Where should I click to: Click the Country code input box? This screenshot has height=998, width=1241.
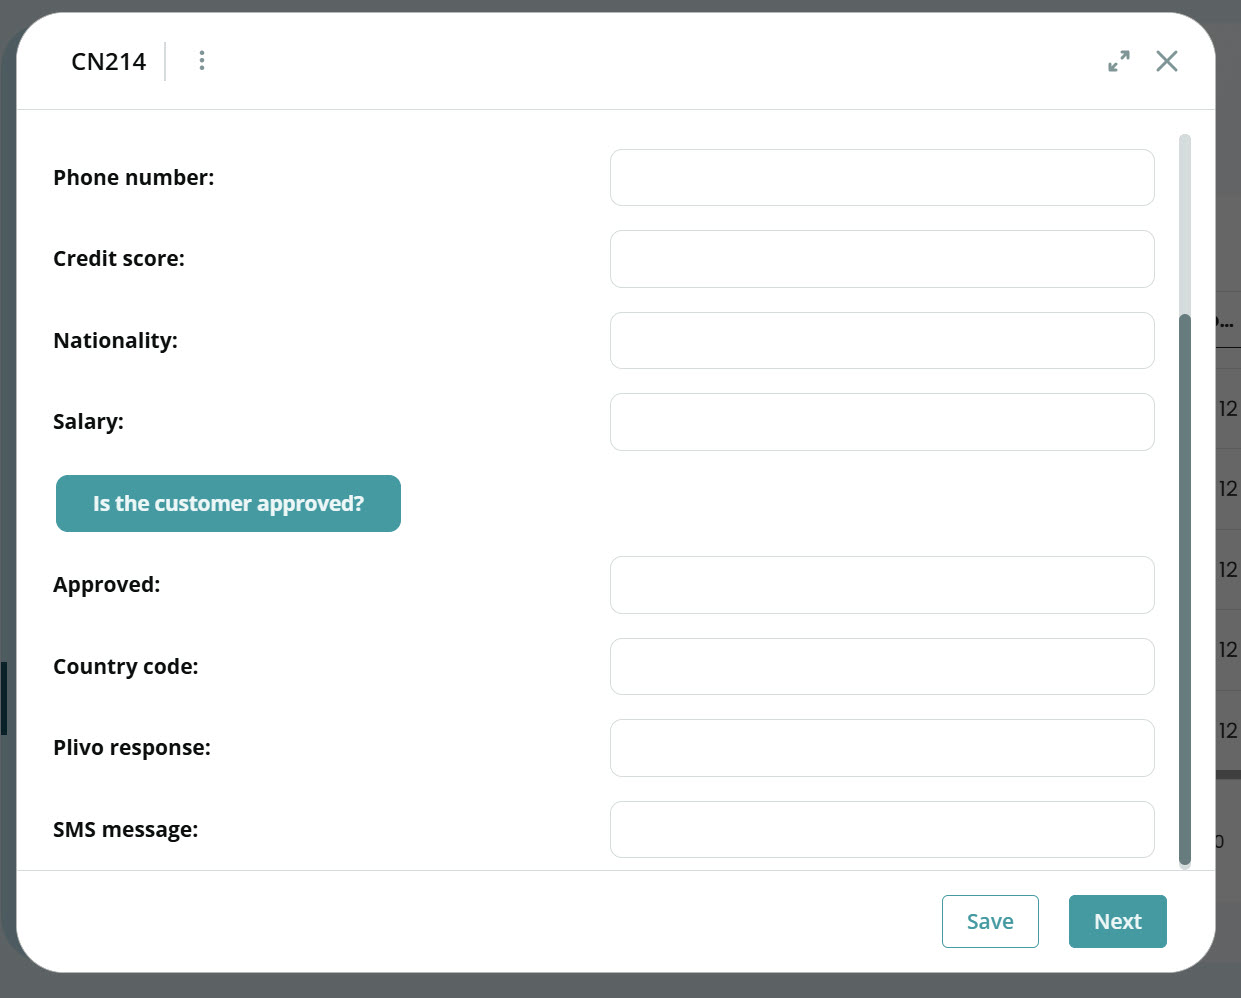point(882,666)
